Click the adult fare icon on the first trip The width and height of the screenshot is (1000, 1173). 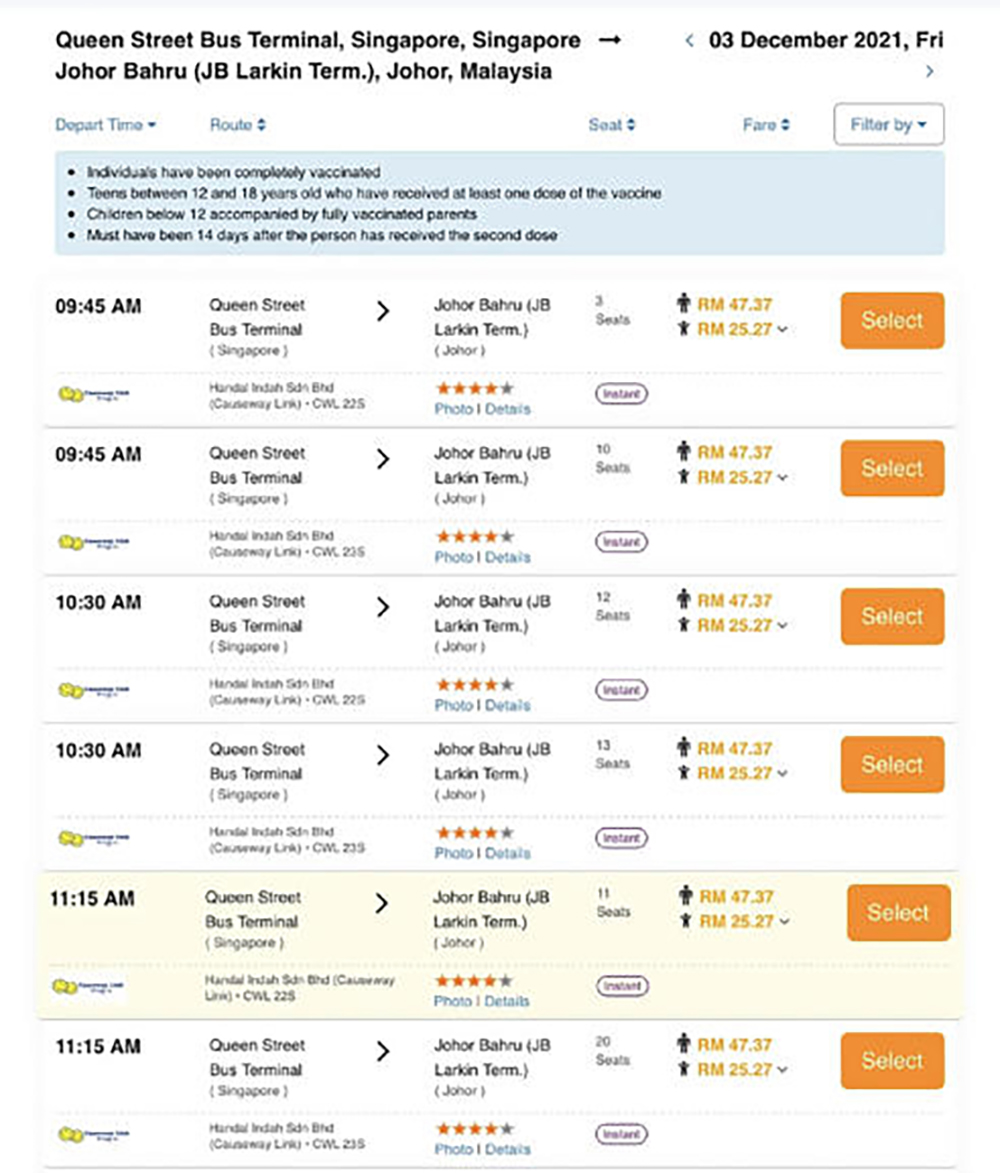[x=684, y=304]
